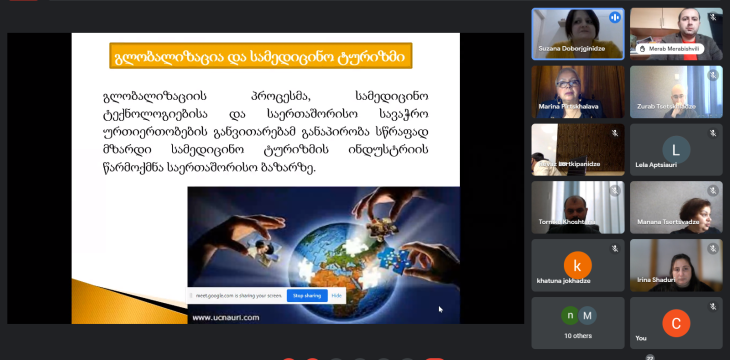
Task: Click muted microphone icon on Merab Merabishvili tile
Action: click(712, 17)
